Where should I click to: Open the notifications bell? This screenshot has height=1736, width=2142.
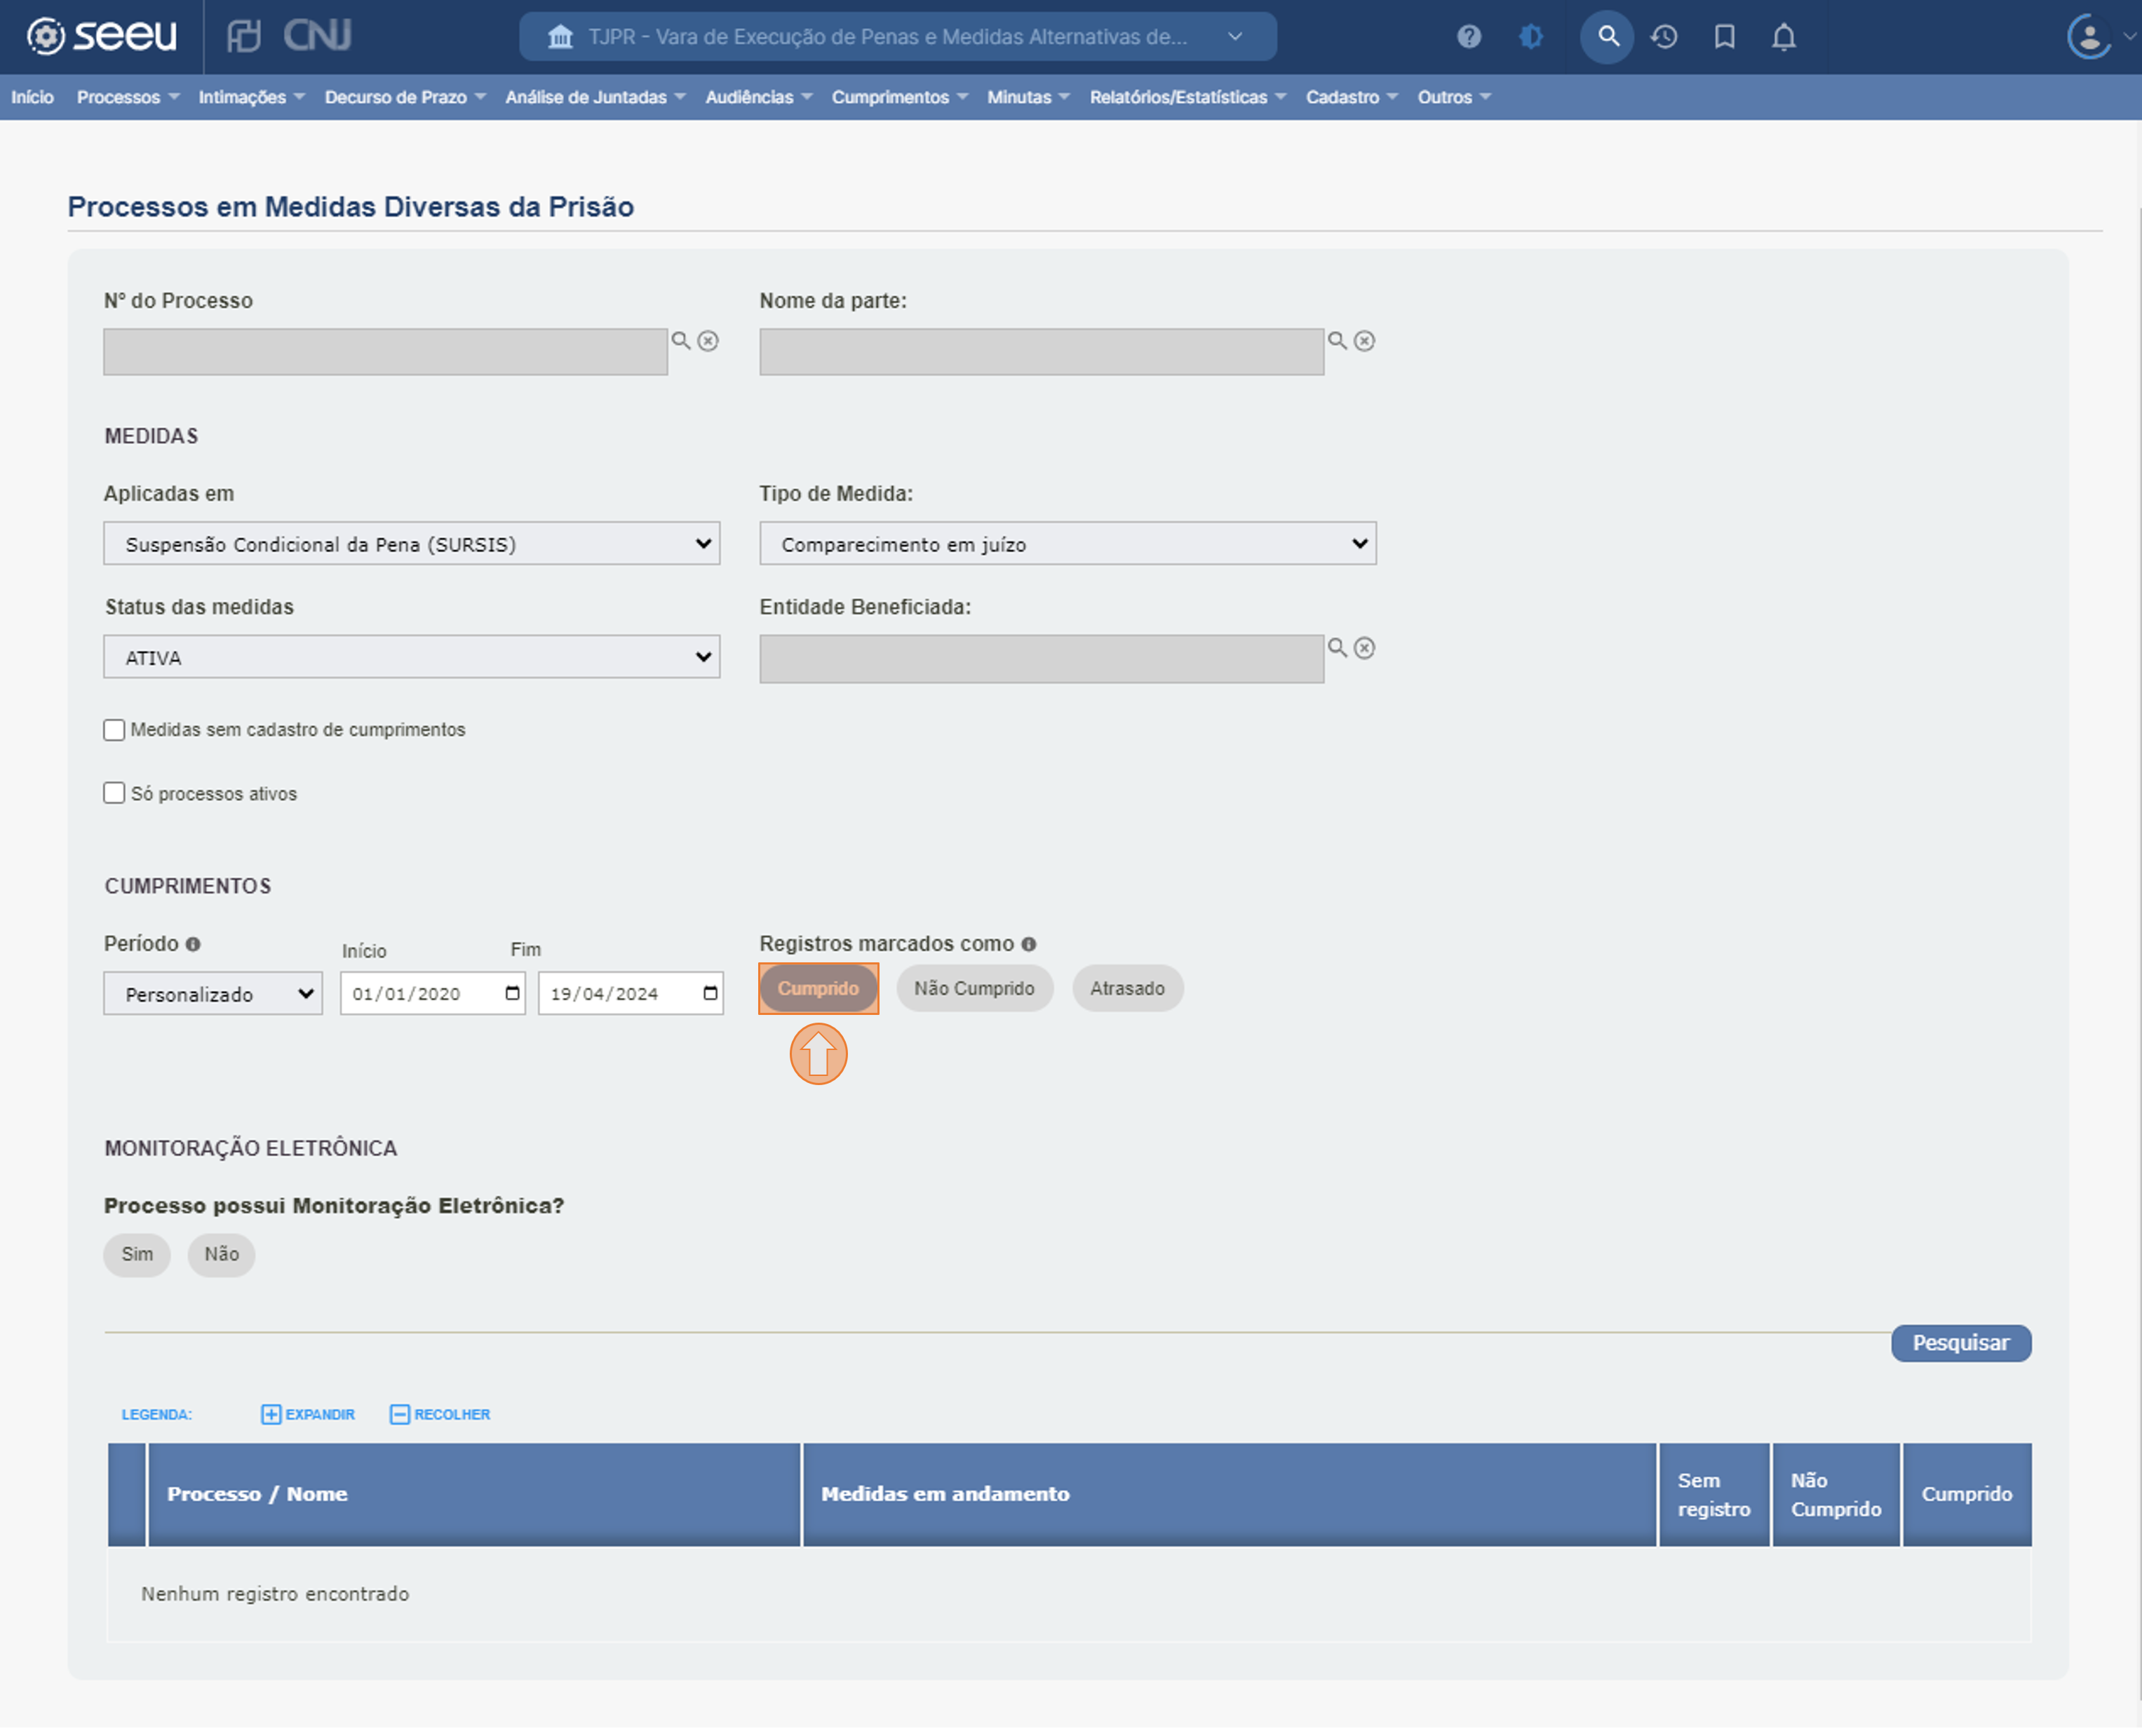click(x=1783, y=37)
